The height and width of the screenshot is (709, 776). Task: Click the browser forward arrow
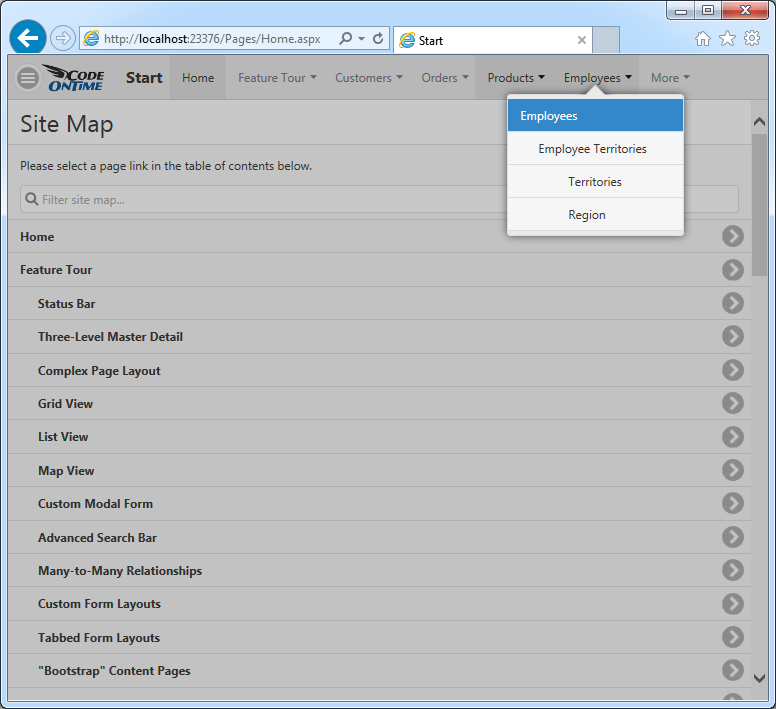tap(63, 38)
